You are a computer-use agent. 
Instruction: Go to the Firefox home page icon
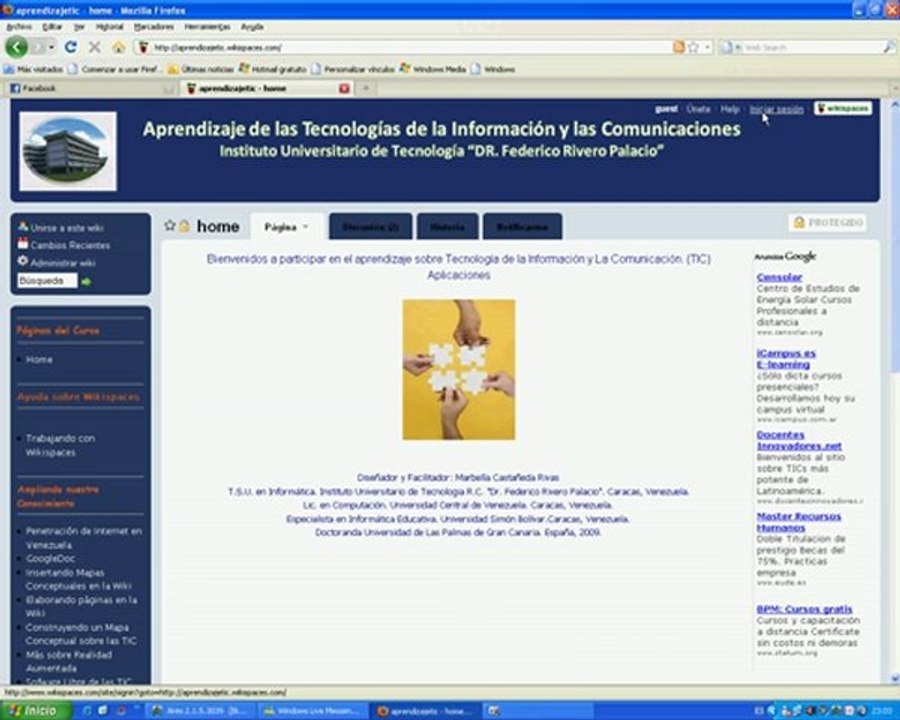[x=118, y=47]
